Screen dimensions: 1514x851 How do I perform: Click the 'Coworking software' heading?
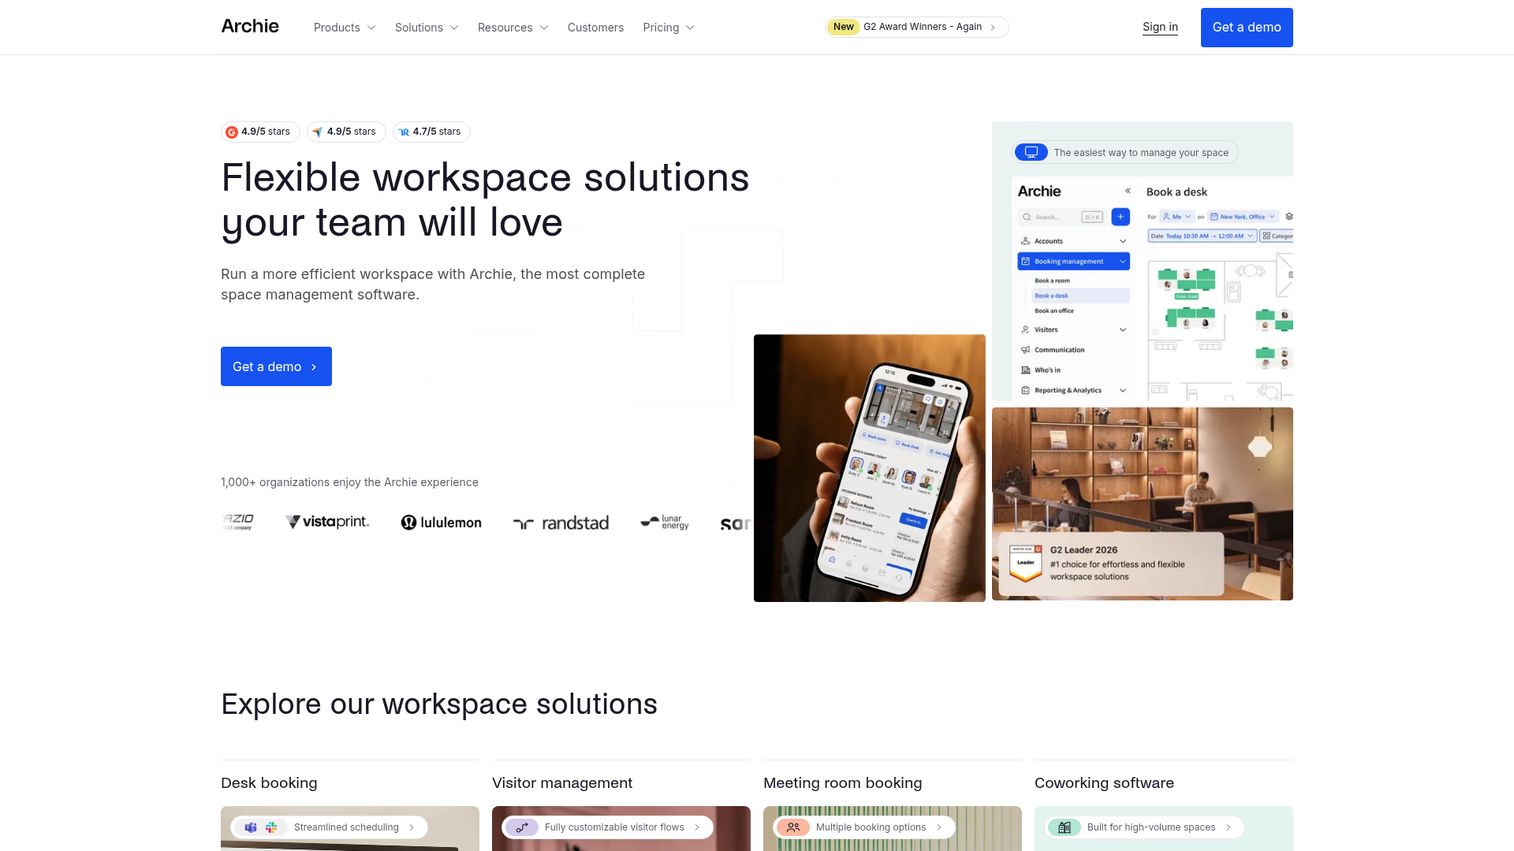coord(1104,783)
